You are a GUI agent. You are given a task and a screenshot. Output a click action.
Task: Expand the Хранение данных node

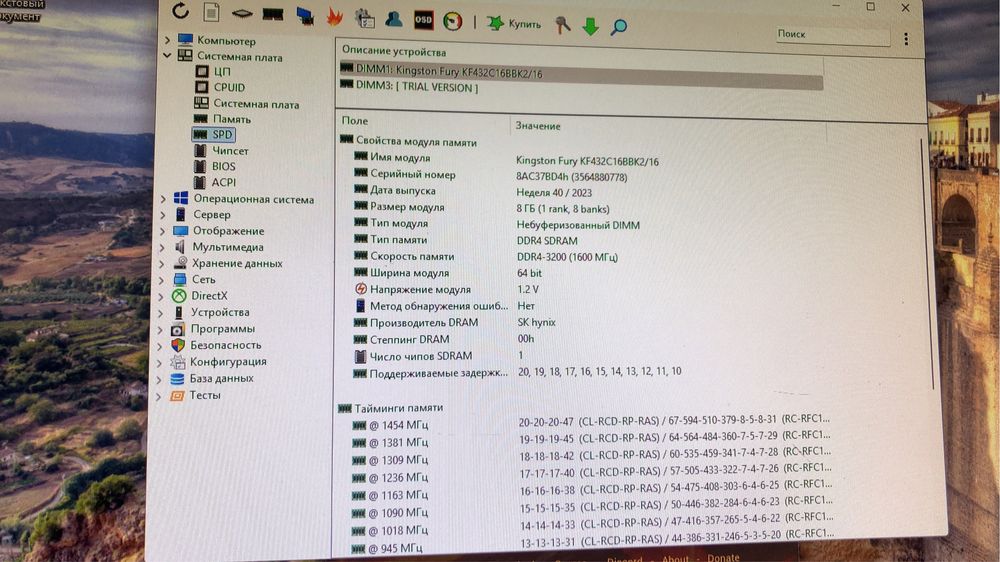(161, 263)
